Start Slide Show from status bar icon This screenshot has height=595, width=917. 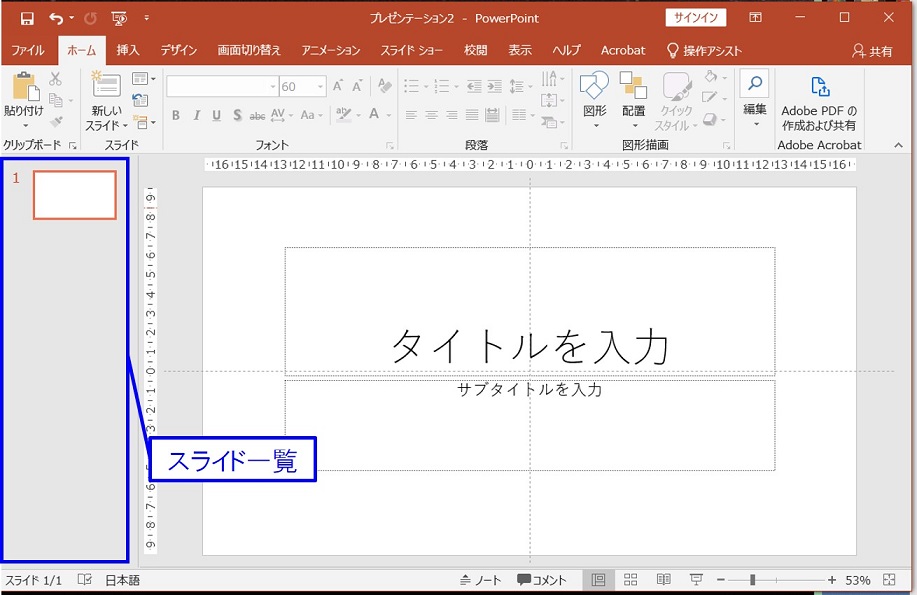696,580
